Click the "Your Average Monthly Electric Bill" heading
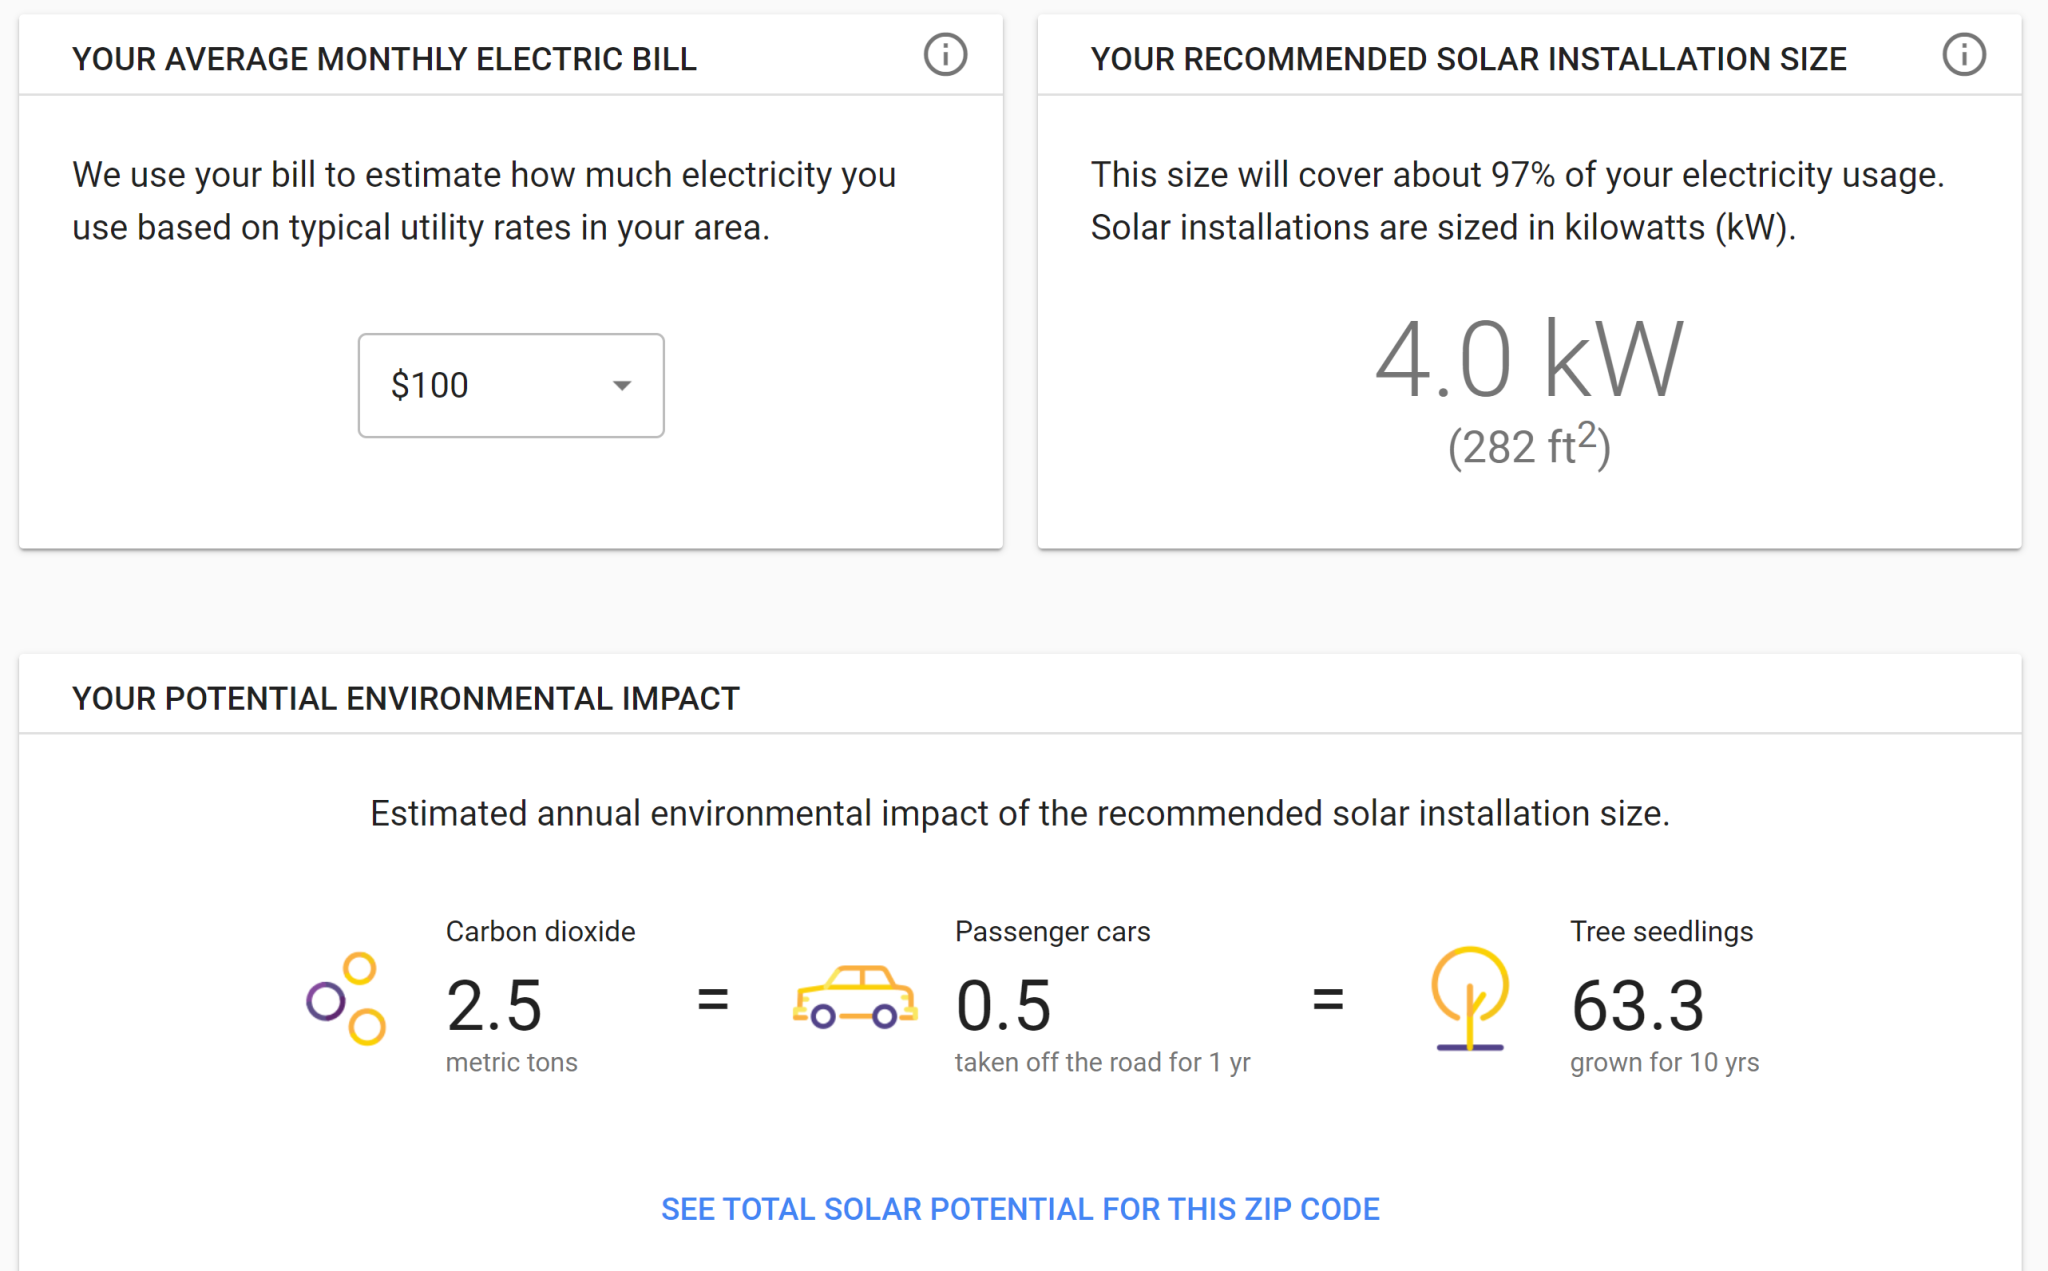The height and width of the screenshot is (1271, 2048). [x=384, y=59]
